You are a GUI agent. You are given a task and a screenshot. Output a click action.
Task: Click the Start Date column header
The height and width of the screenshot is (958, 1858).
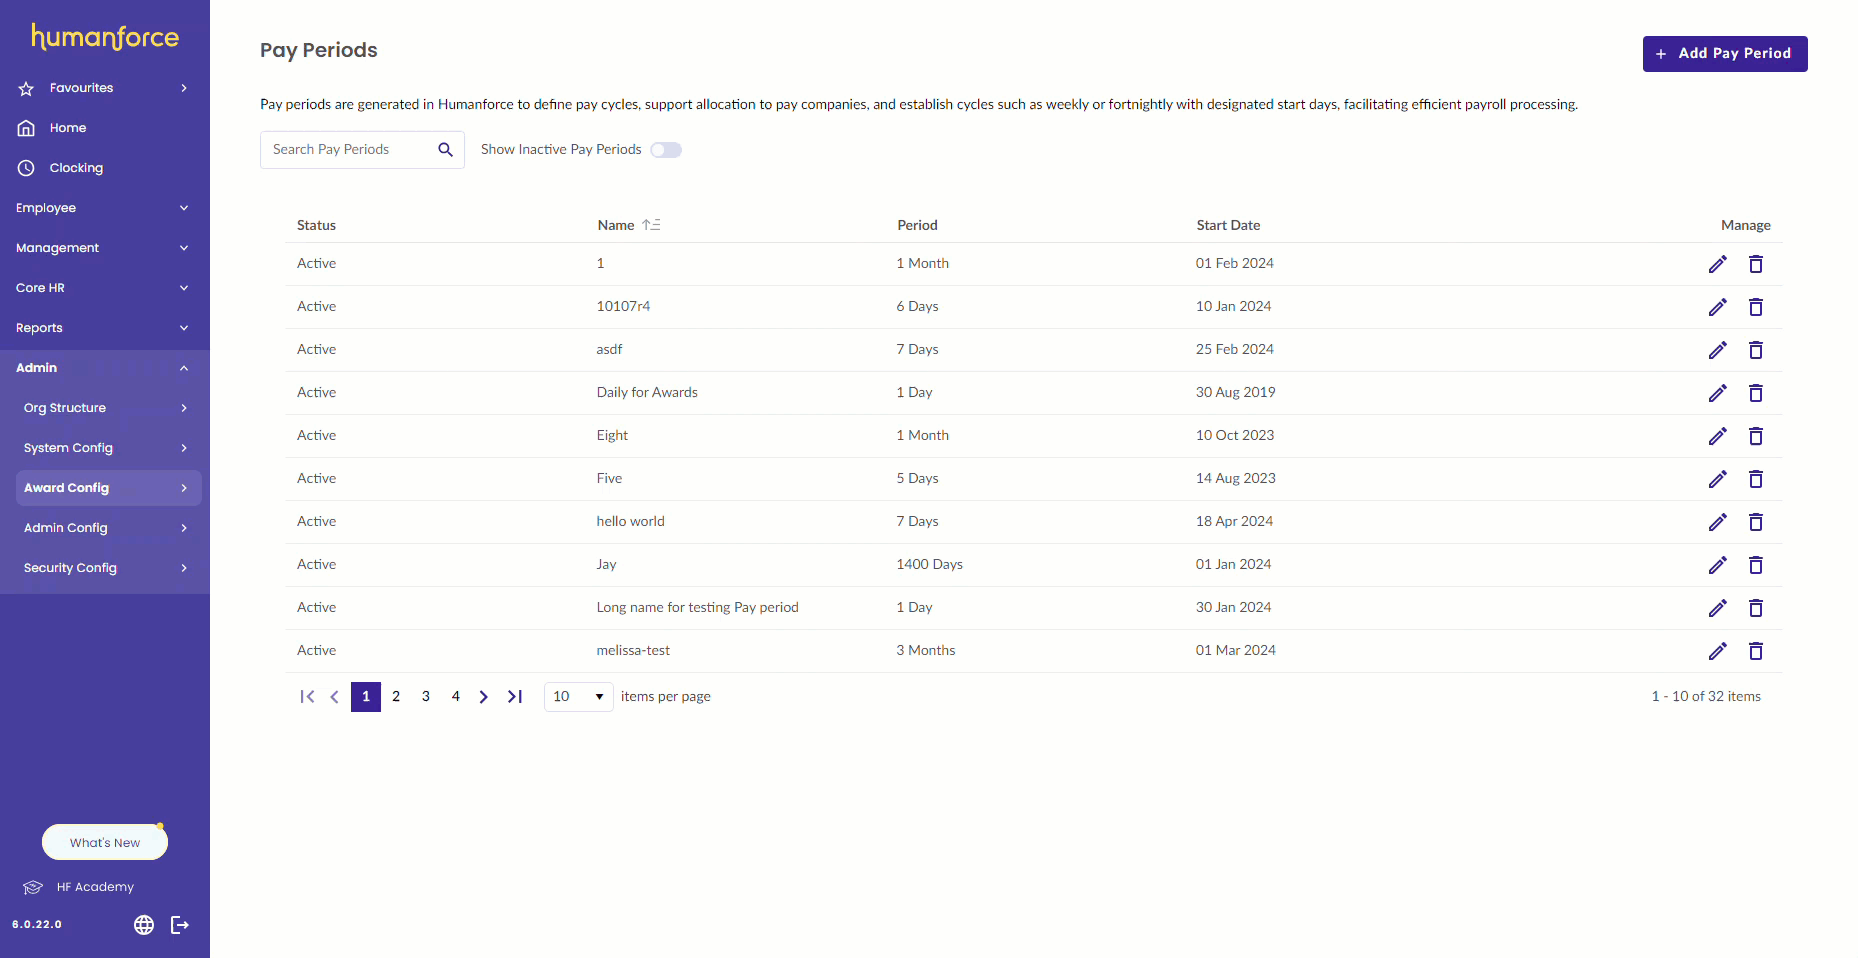coord(1228,225)
